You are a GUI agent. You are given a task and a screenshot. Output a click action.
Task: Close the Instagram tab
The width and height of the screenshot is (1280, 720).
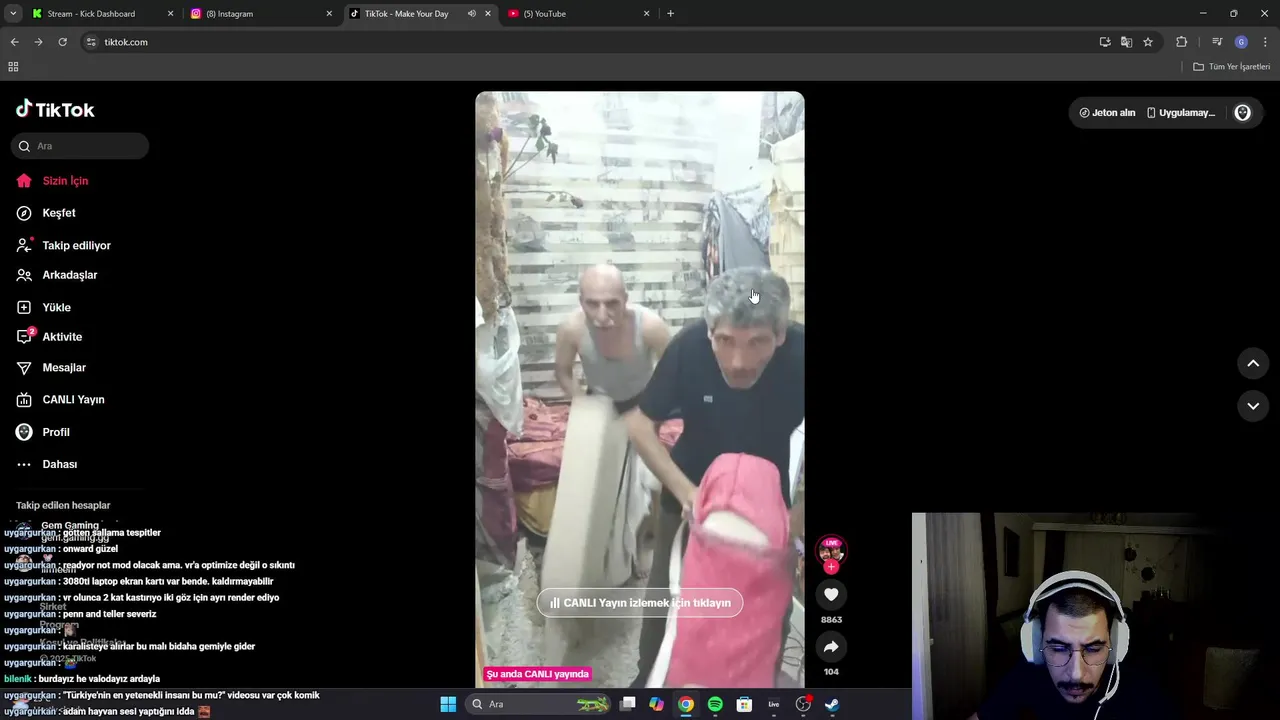click(329, 14)
